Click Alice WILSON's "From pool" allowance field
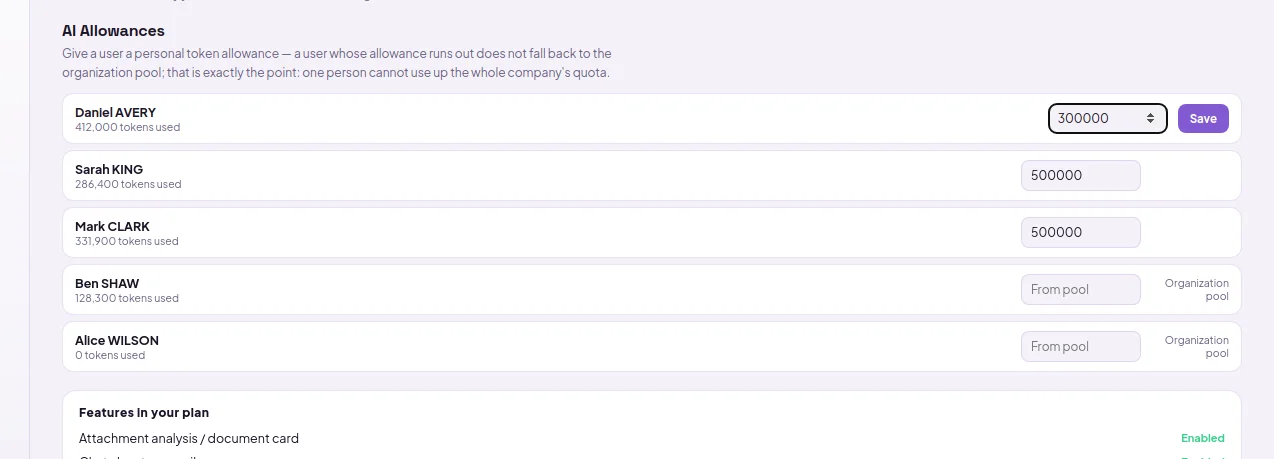 [1080, 346]
